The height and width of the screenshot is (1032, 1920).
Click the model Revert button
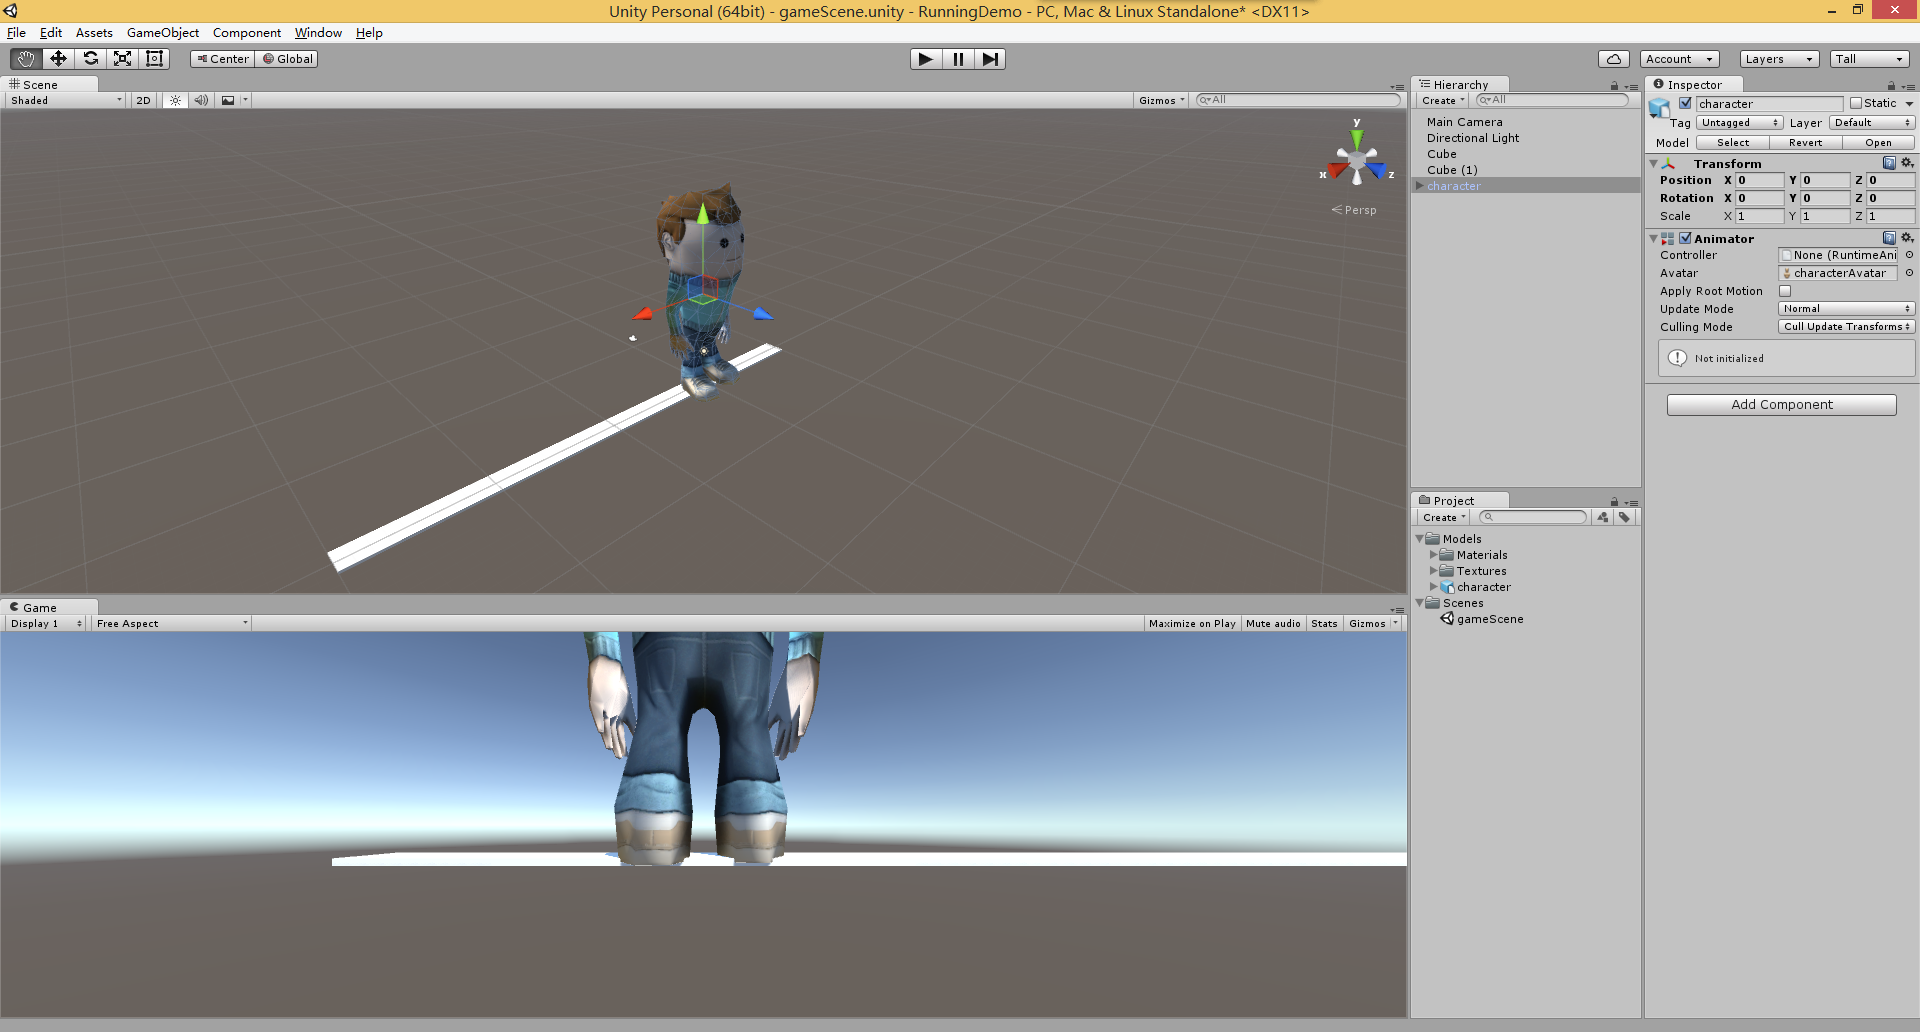click(x=1806, y=143)
